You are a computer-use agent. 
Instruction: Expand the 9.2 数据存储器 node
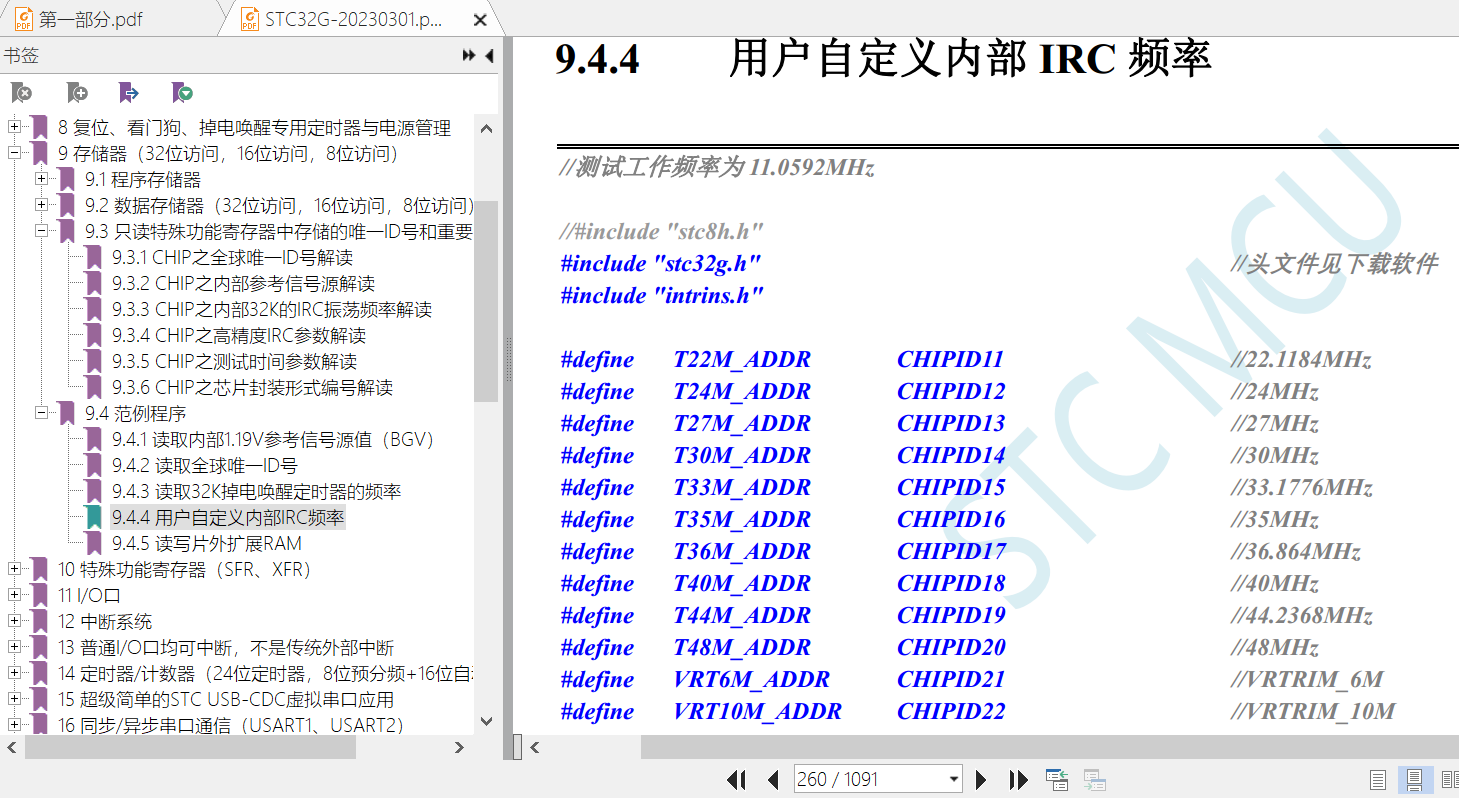pyautogui.click(x=42, y=205)
